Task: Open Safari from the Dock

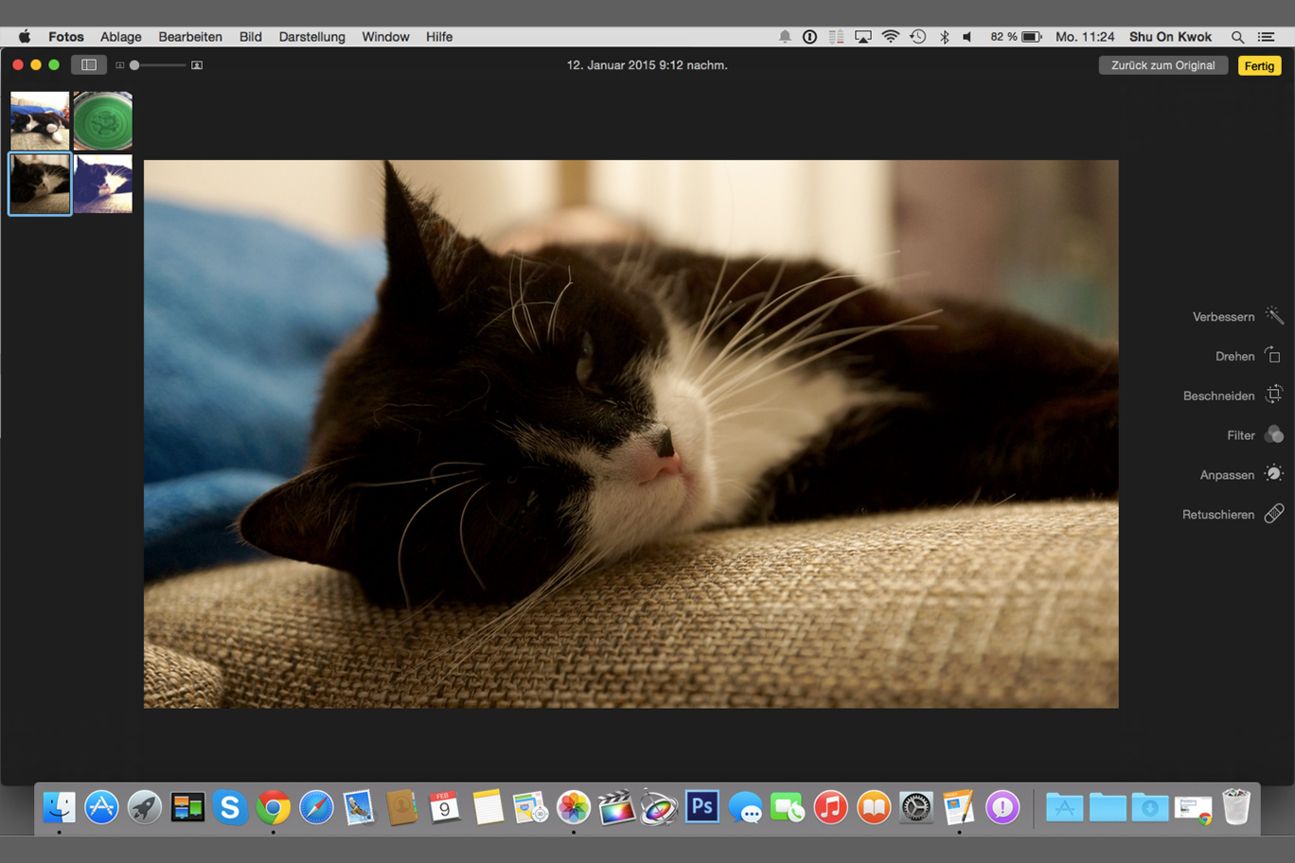Action: [316, 806]
